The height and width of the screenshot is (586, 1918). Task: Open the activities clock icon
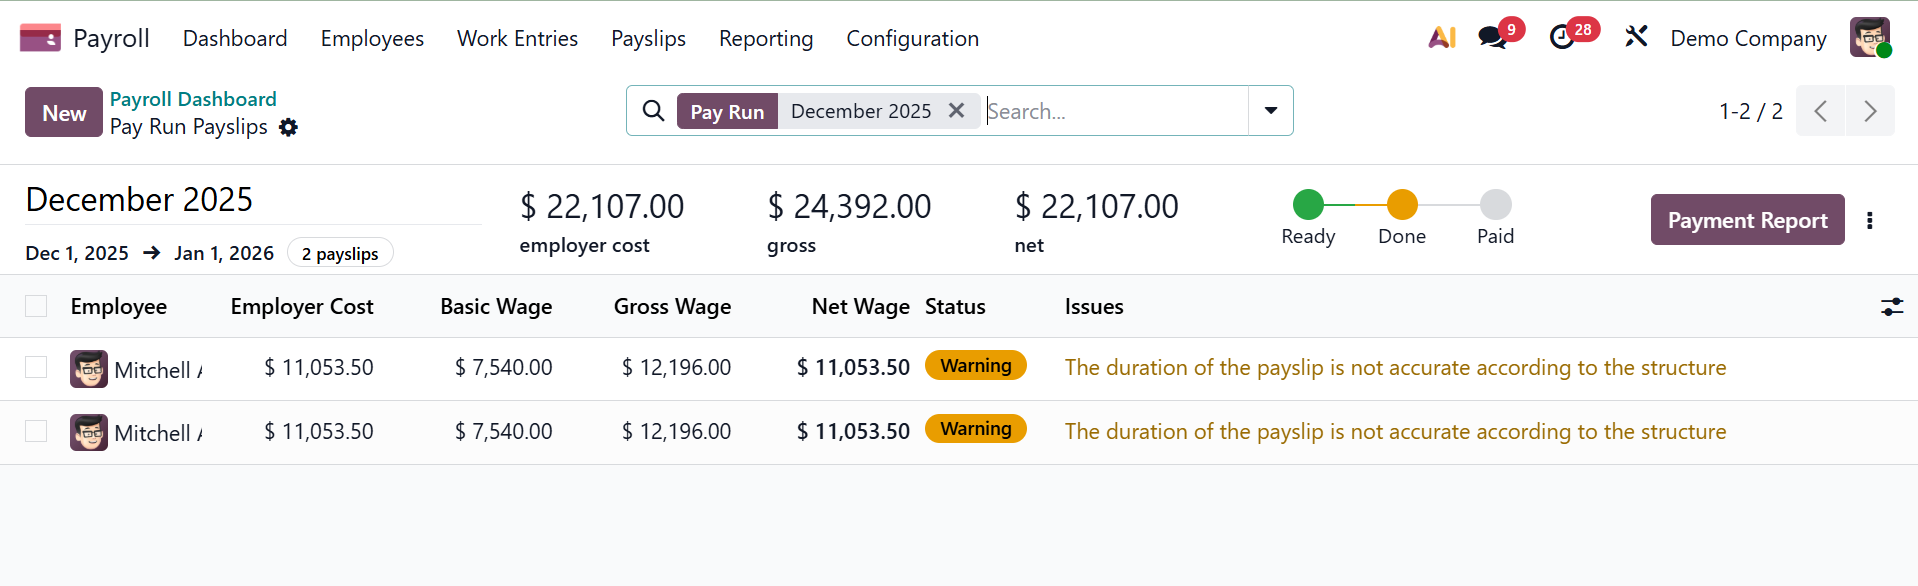click(x=1562, y=38)
